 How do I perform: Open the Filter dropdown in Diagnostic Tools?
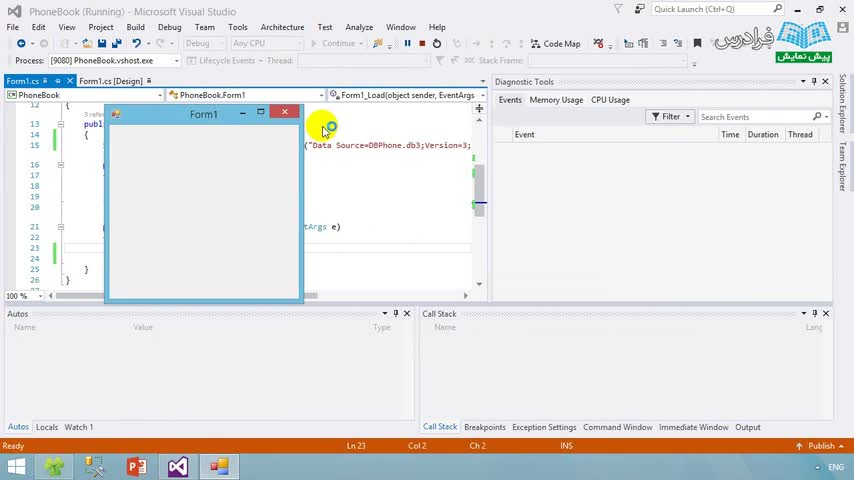pyautogui.click(x=670, y=117)
